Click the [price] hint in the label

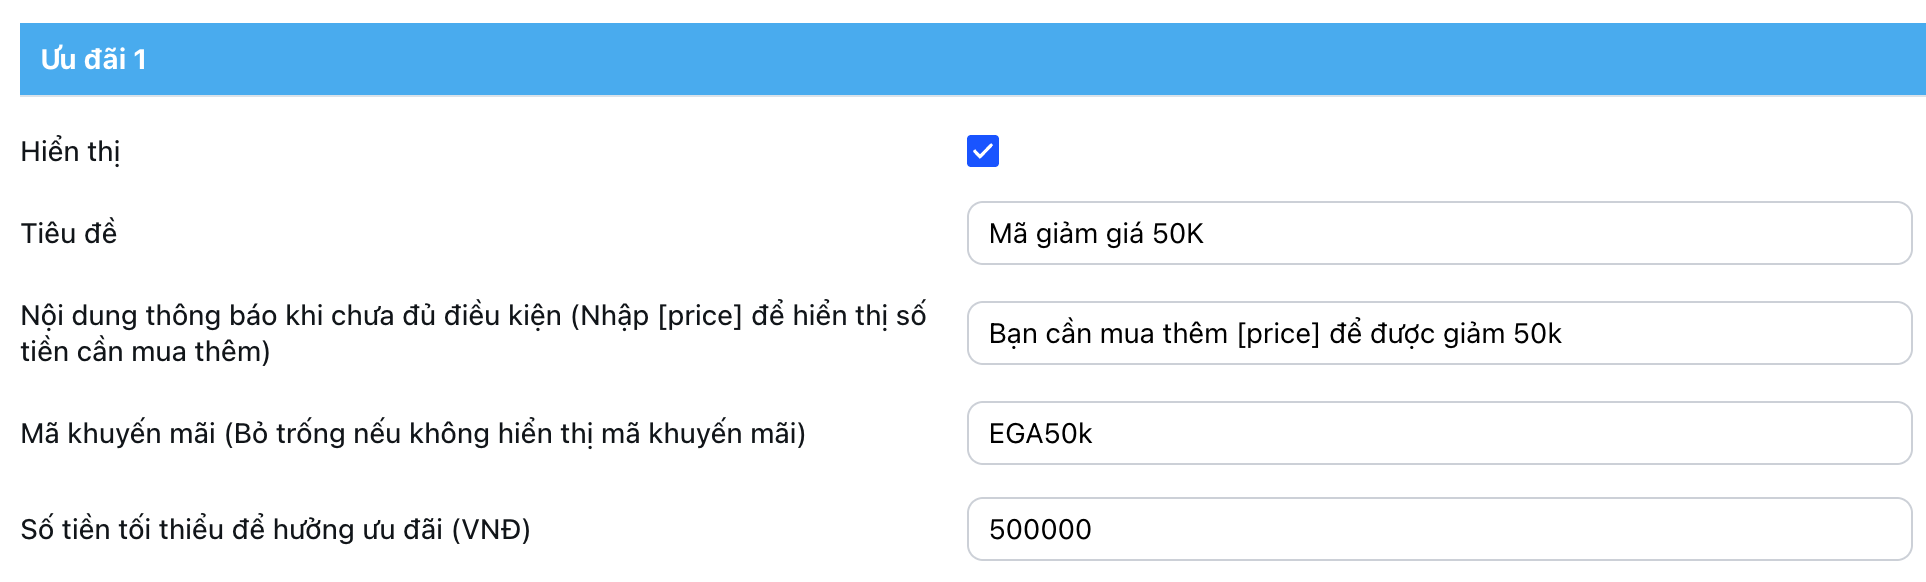coord(699,316)
